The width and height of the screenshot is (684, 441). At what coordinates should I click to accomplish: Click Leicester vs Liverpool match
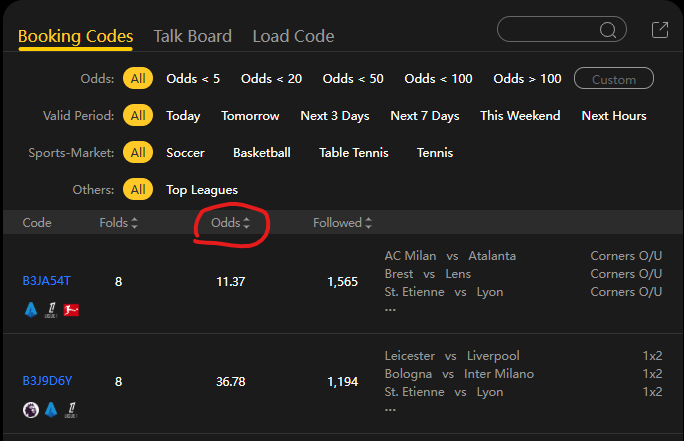point(452,356)
